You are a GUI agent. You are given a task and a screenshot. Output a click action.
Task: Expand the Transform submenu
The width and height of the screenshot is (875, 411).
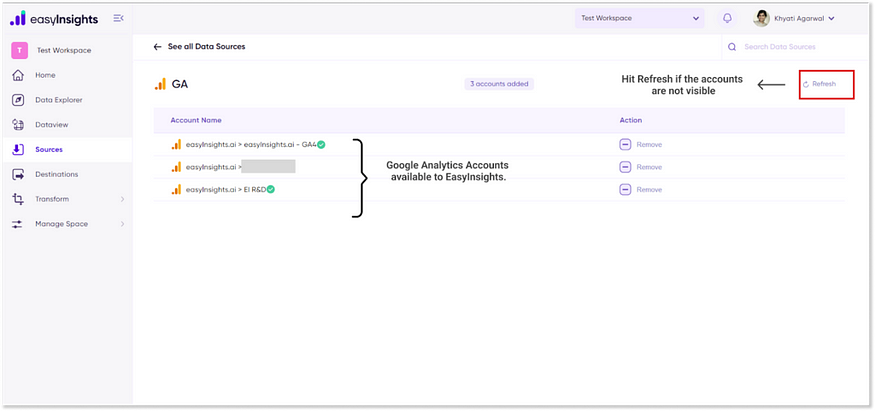point(122,199)
